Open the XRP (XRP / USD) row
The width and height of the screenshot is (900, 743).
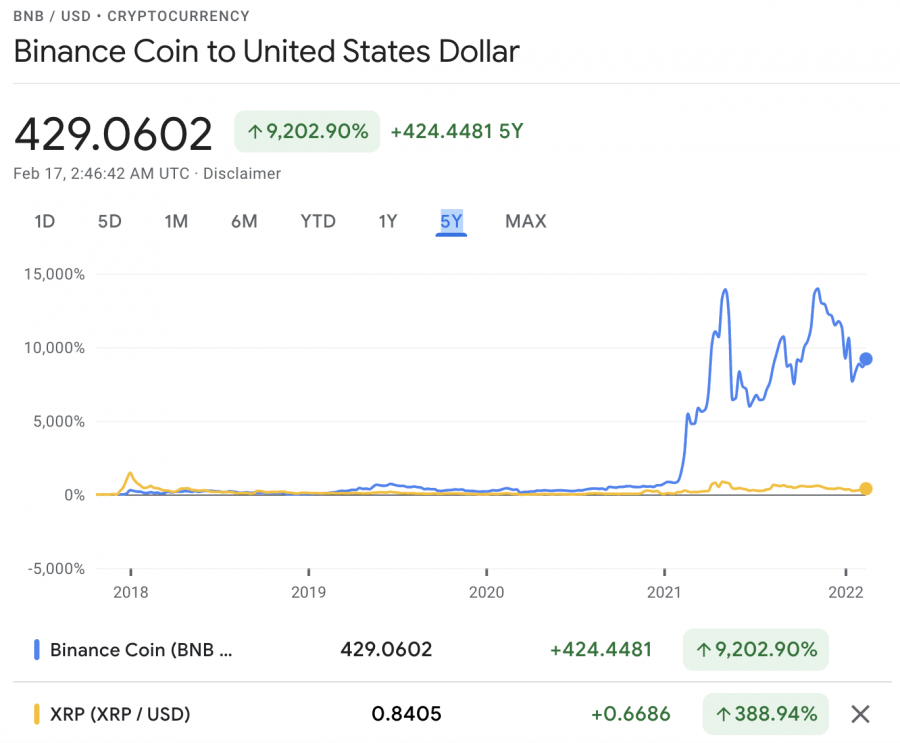tap(120, 714)
